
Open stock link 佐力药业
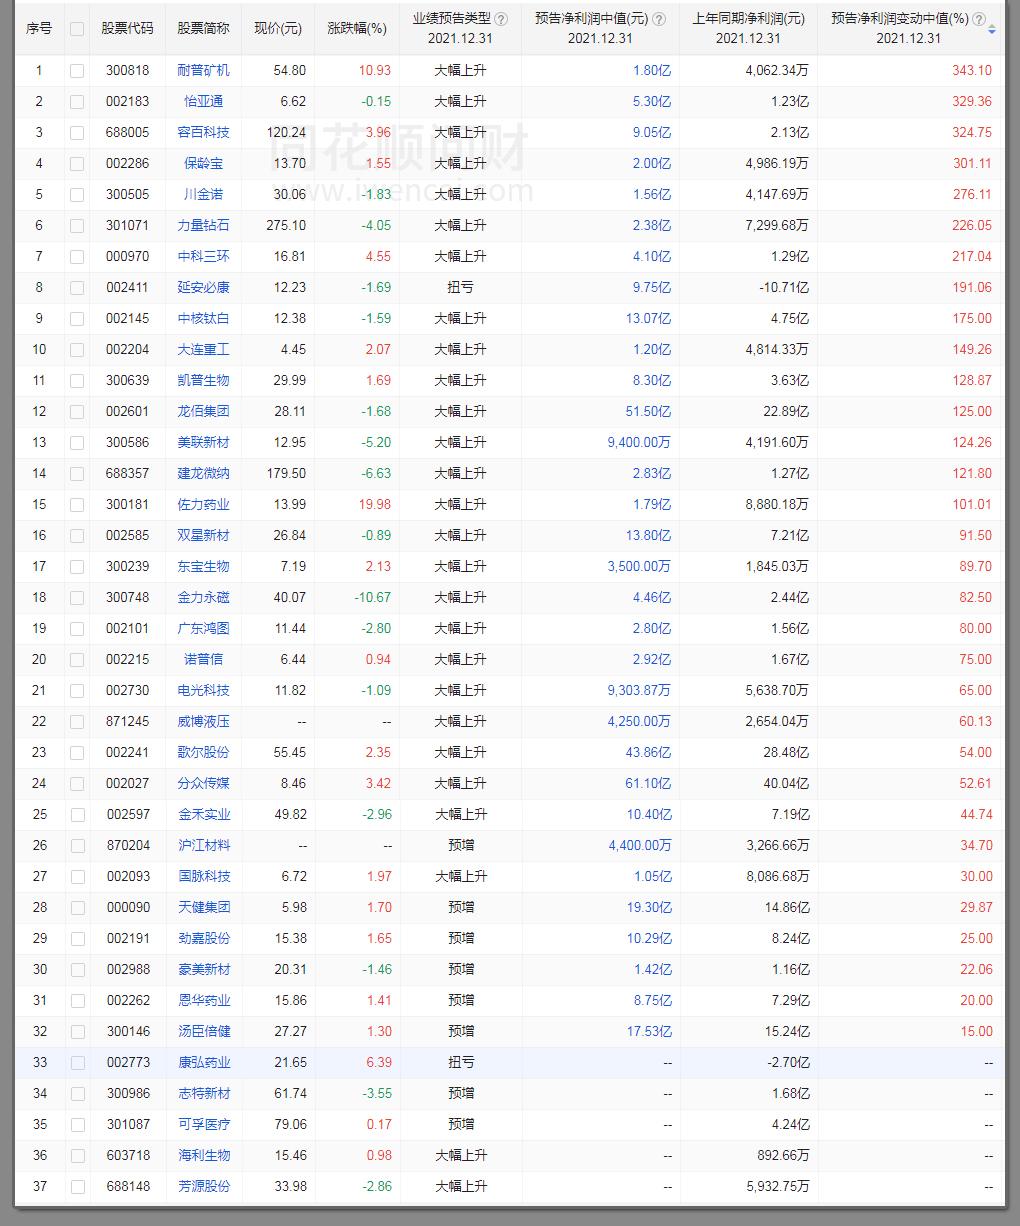click(x=203, y=504)
